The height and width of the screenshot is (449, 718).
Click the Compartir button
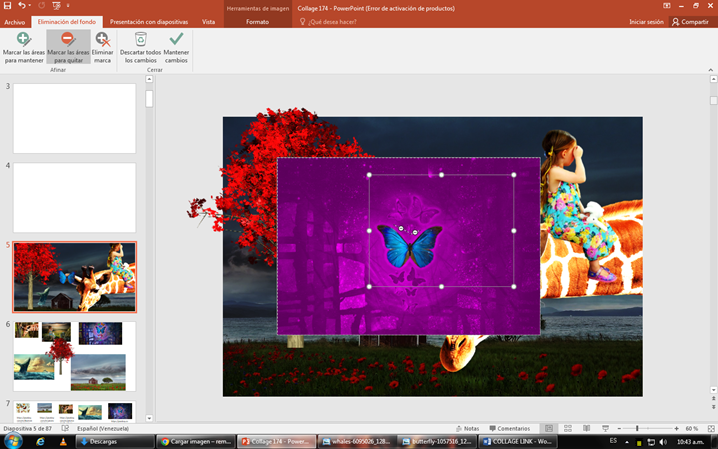(x=690, y=22)
